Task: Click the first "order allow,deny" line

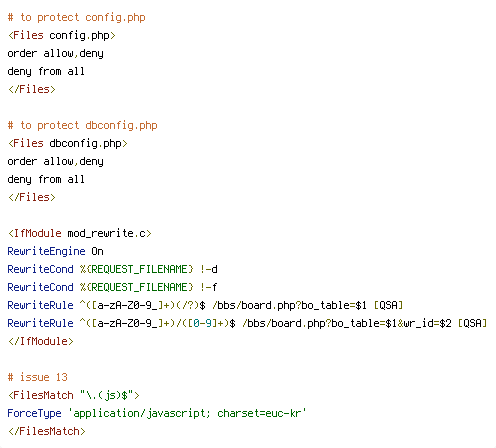Action: pyautogui.click(x=55, y=53)
